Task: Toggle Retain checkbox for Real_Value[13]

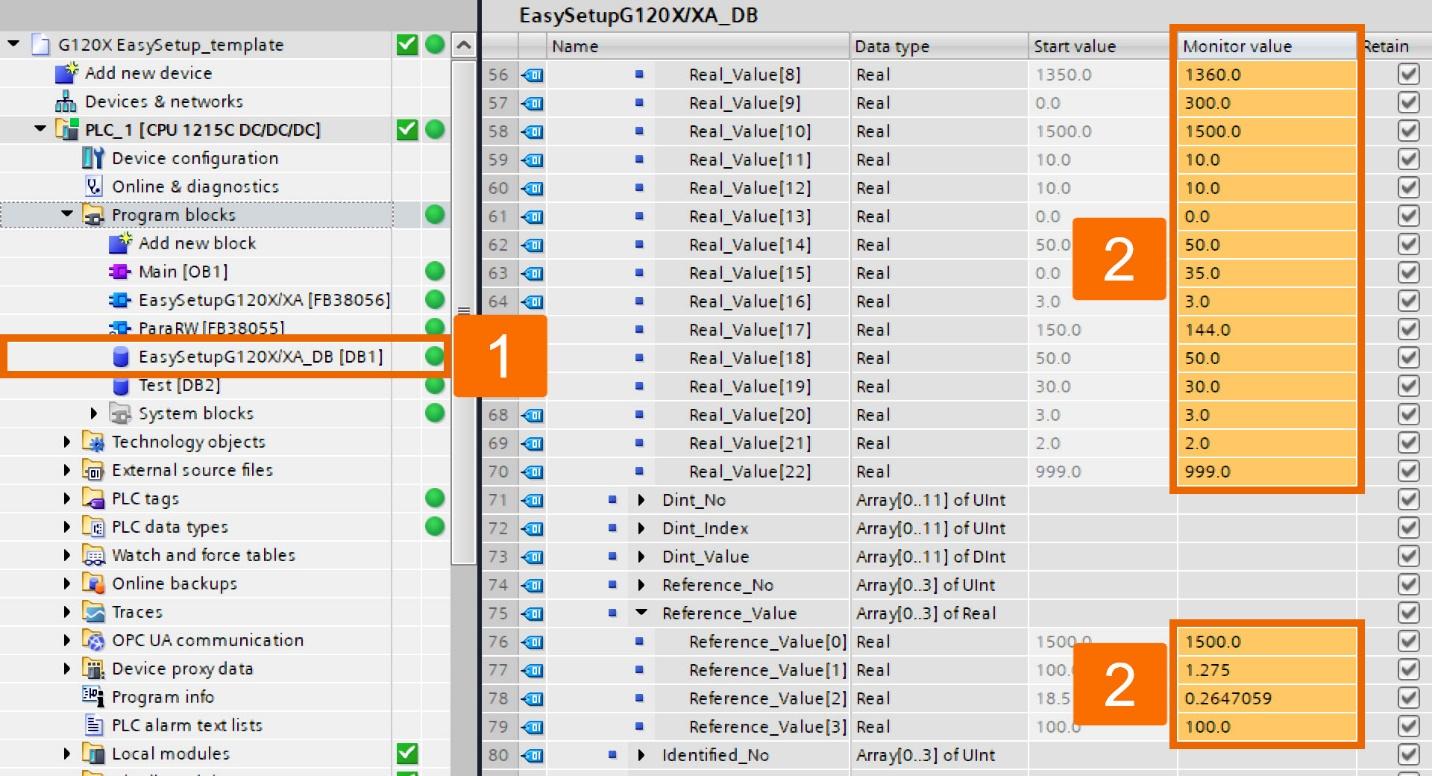Action: 1409,216
